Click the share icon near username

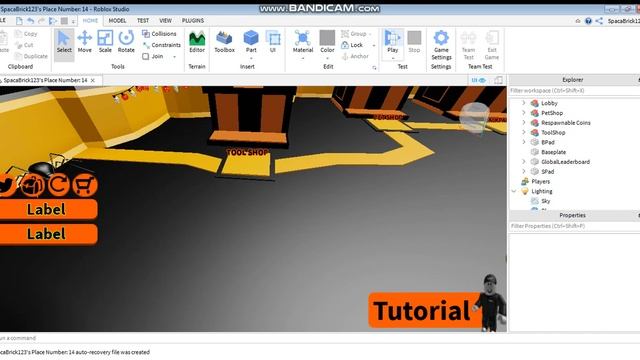[599, 21]
